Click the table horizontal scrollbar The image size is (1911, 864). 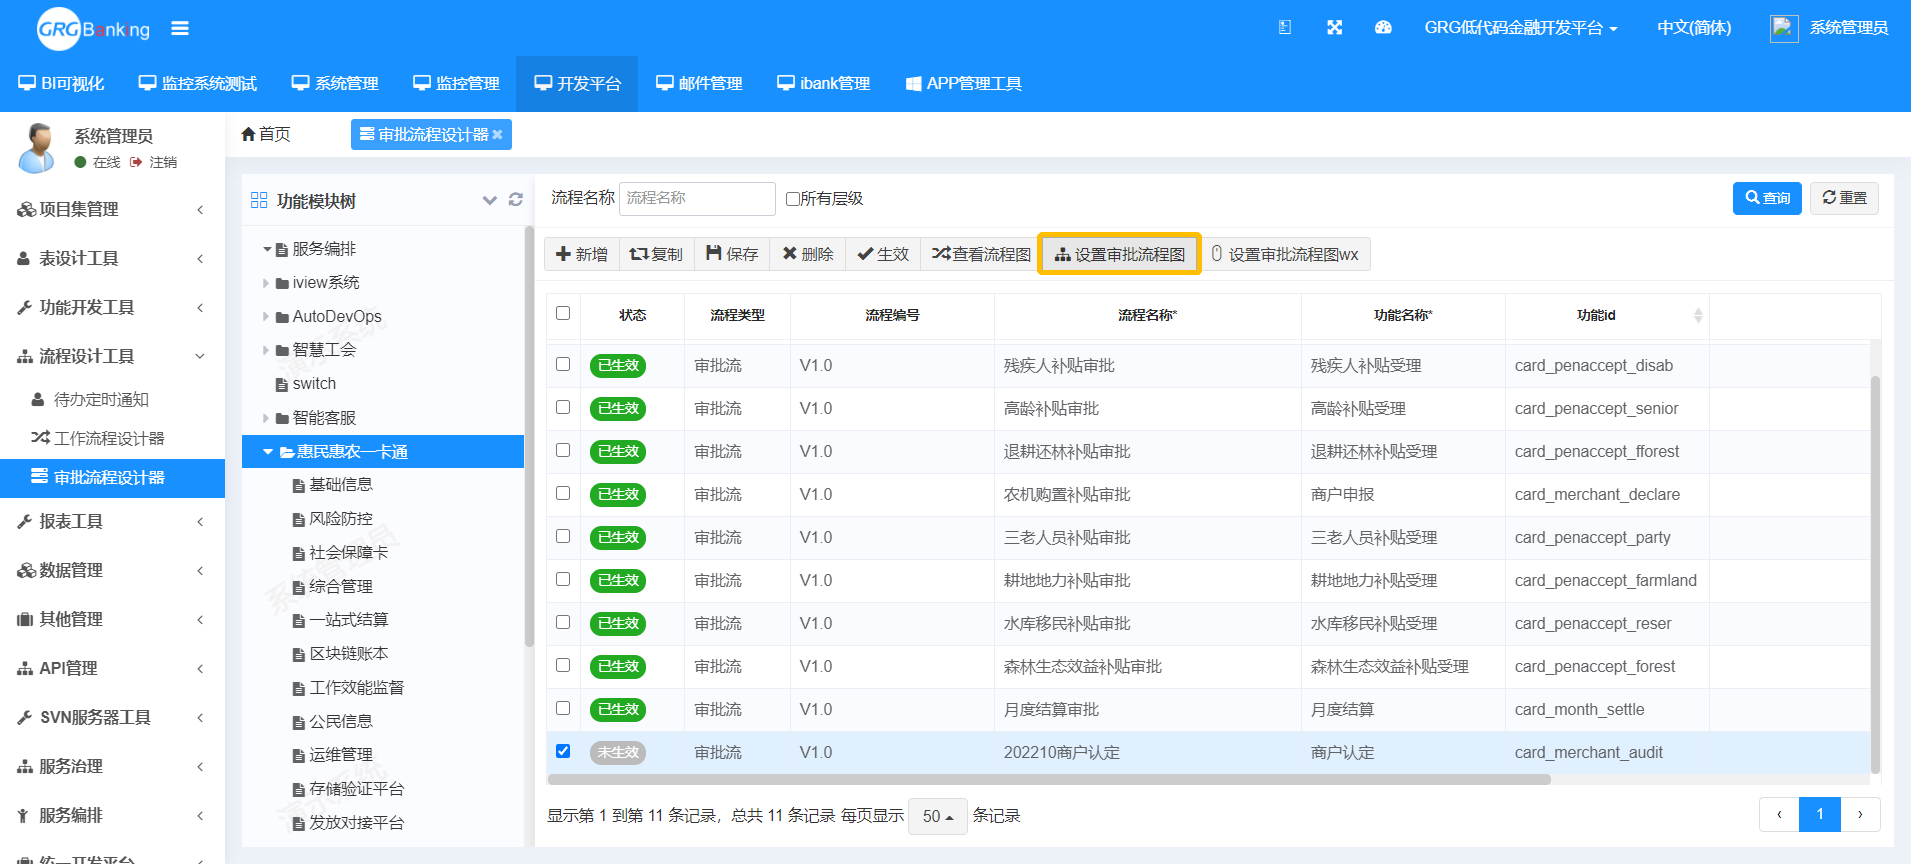point(1049,779)
